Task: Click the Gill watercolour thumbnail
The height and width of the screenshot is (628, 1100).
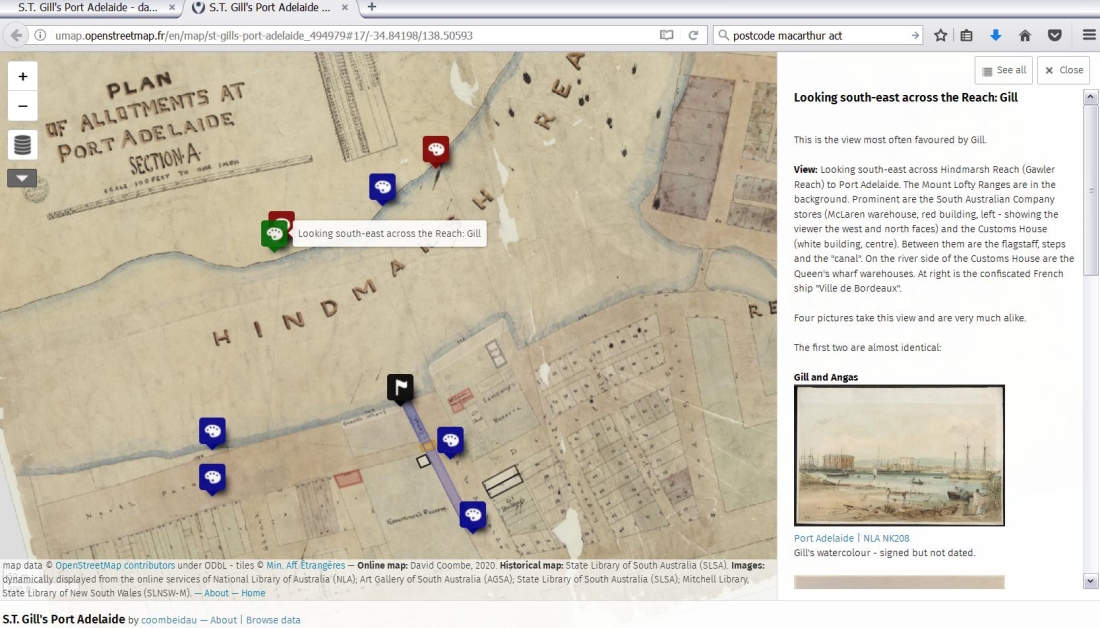Action: [899, 455]
